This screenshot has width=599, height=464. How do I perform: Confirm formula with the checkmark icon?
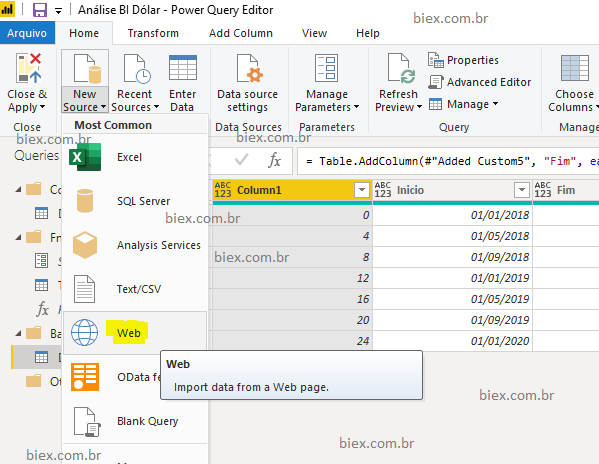point(241,160)
